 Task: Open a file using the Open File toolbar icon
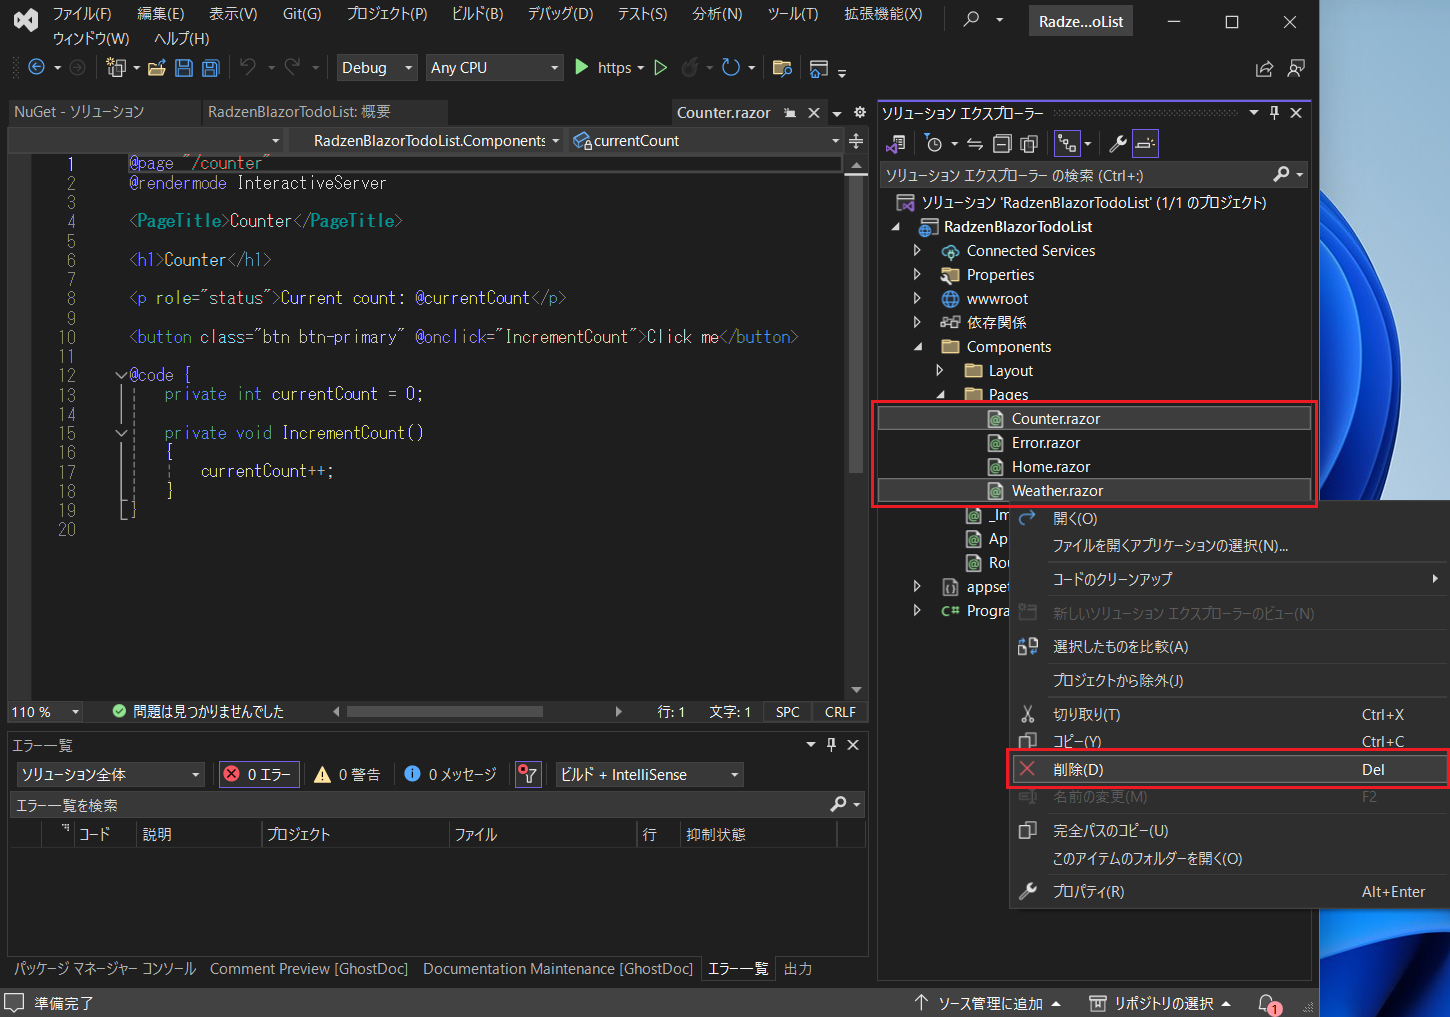tap(155, 67)
